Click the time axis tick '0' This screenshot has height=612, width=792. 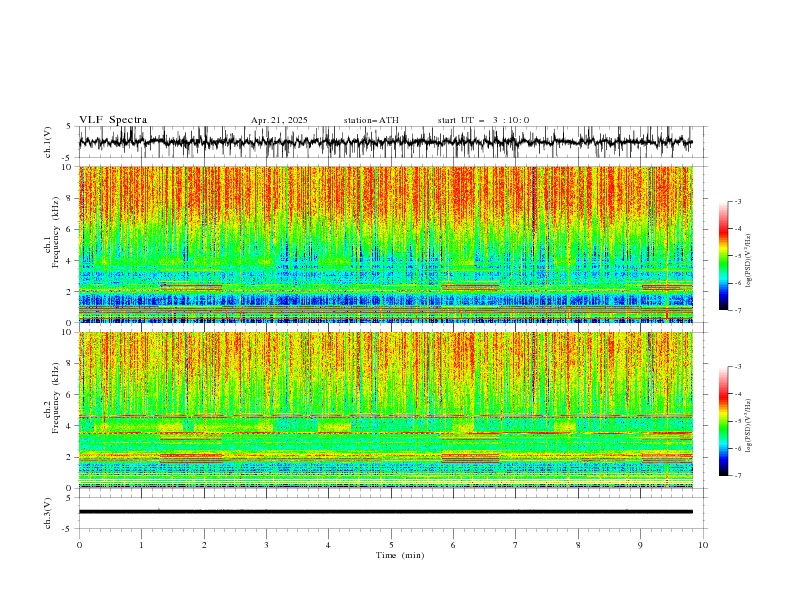79,545
